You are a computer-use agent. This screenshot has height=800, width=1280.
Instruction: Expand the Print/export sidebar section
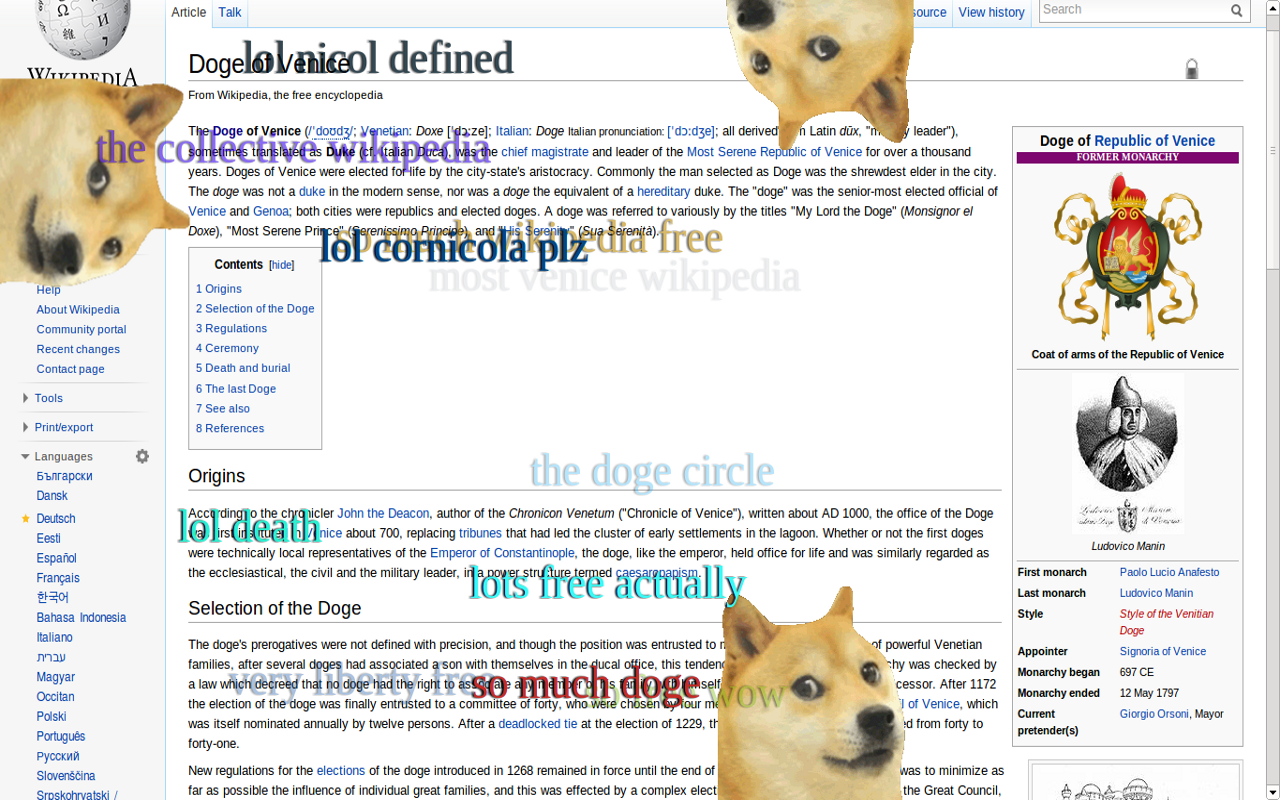64,427
